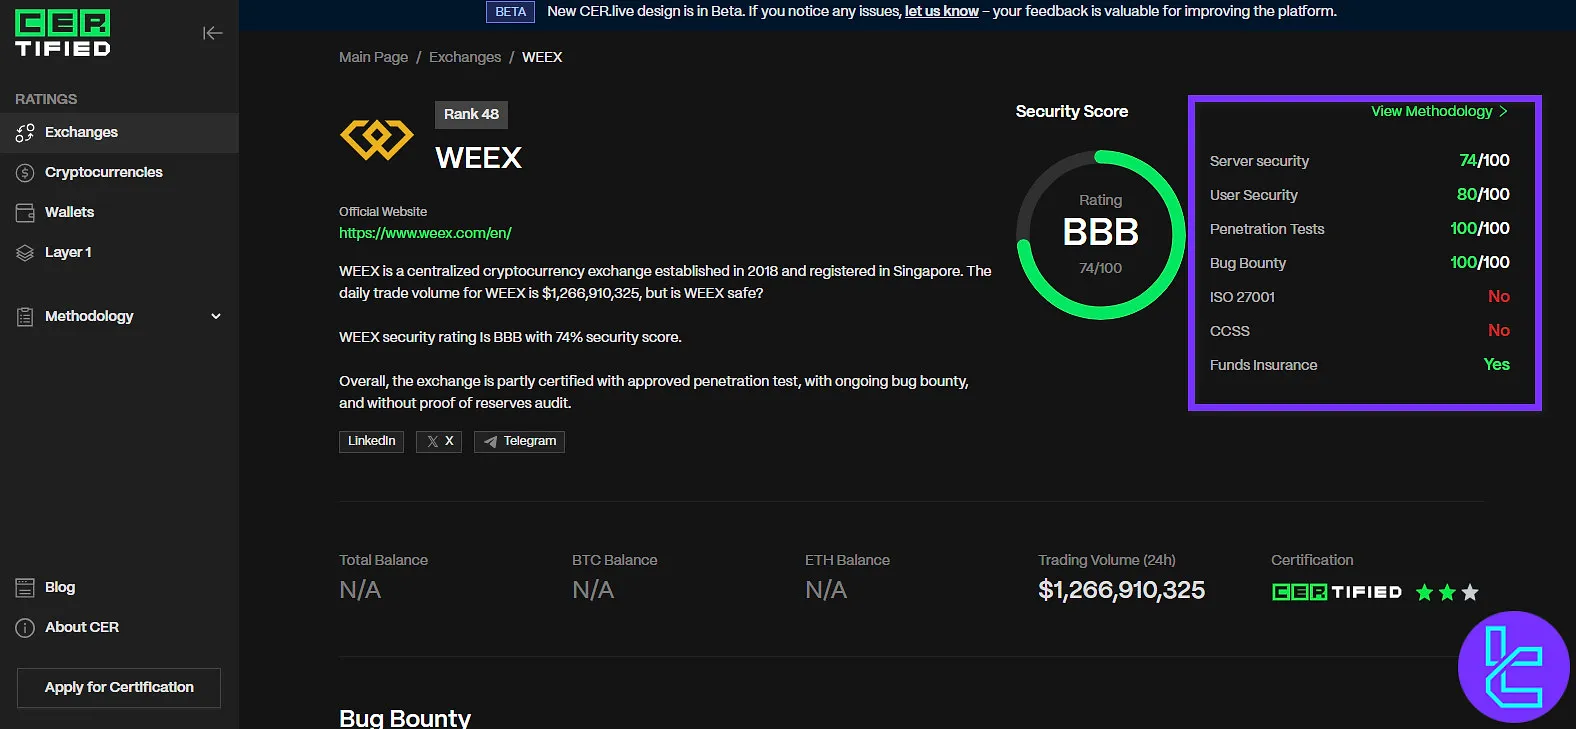Click the Cryptocurrencies coin icon
Screen dimensions: 1576x729
(25, 172)
